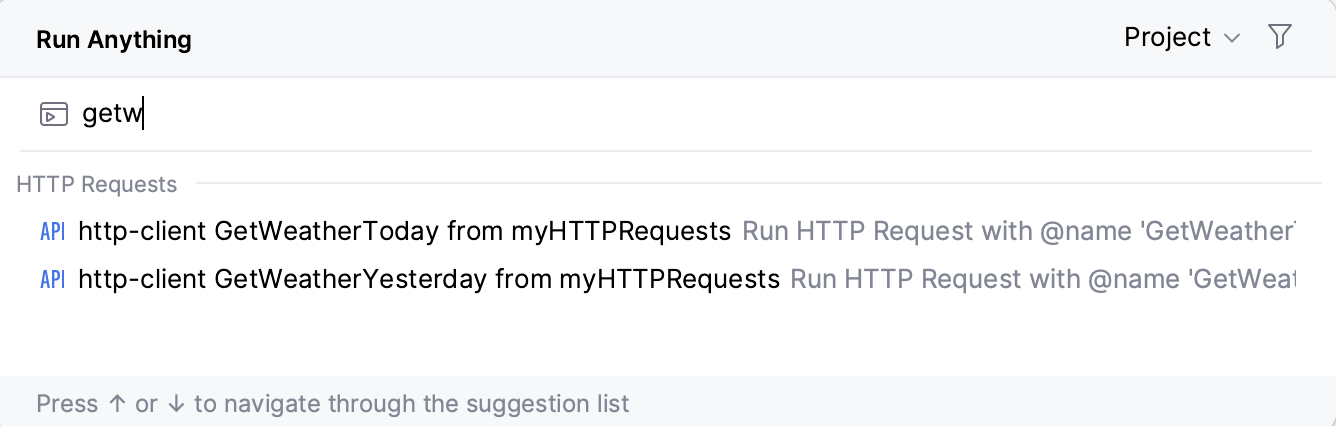1336x426 pixels.
Task: Click the API icon next to GetWeatherYesterday
Action: coord(52,279)
